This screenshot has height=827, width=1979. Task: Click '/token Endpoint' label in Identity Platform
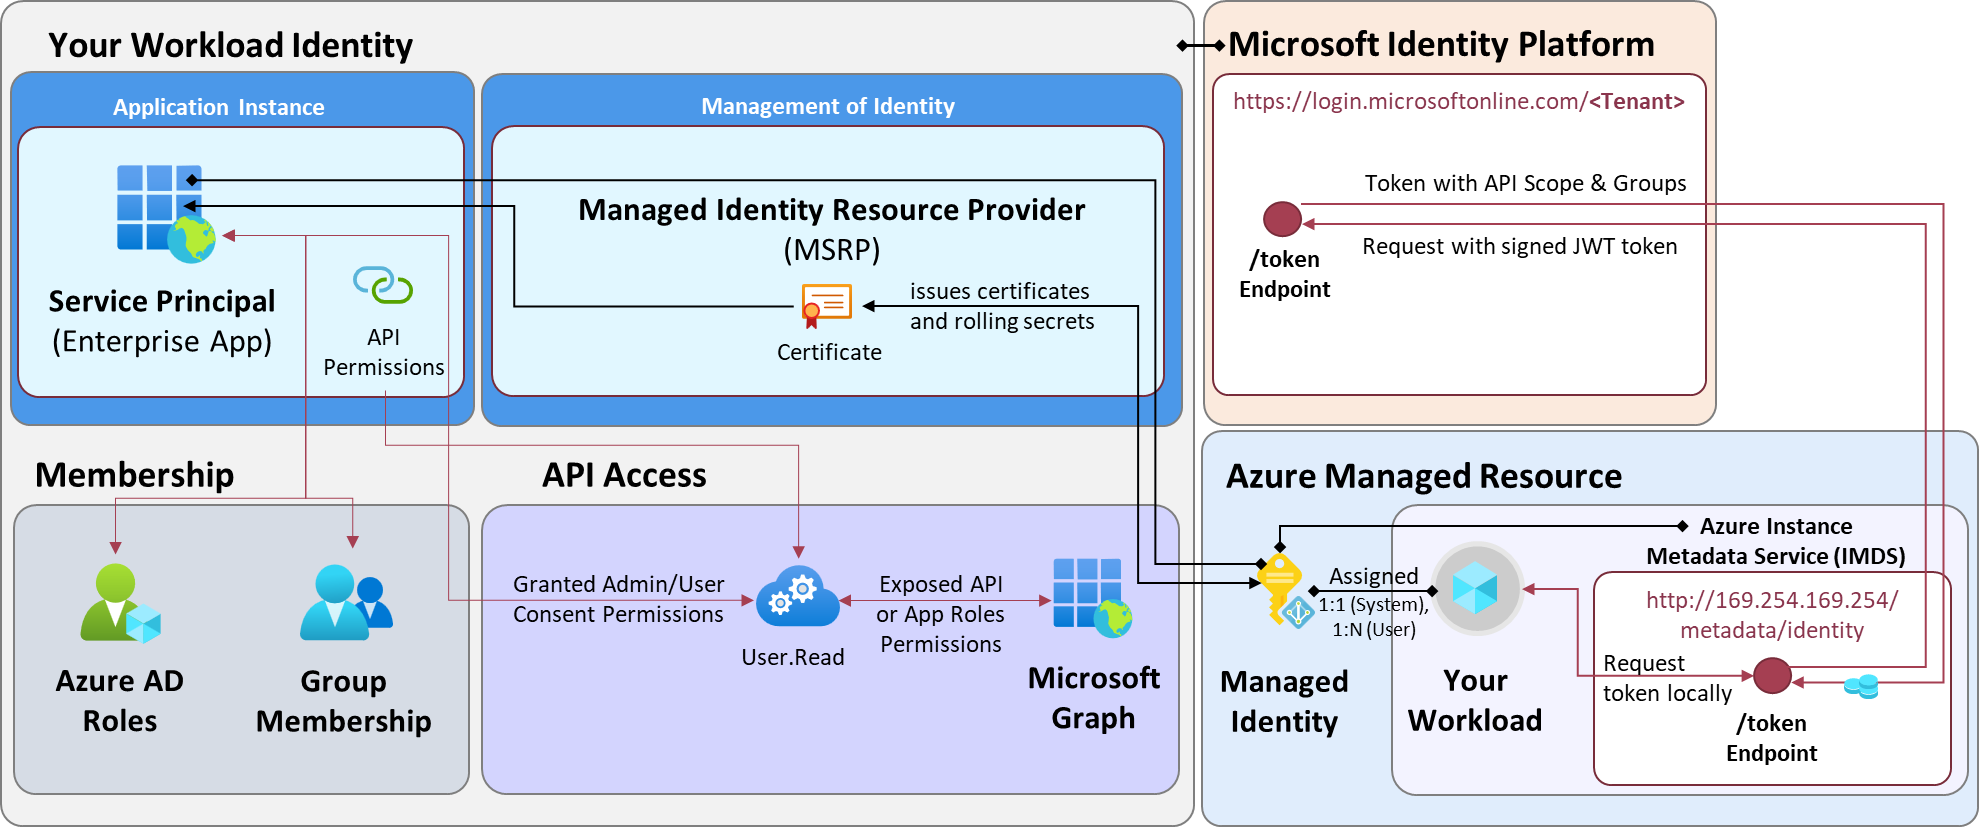1284,274
